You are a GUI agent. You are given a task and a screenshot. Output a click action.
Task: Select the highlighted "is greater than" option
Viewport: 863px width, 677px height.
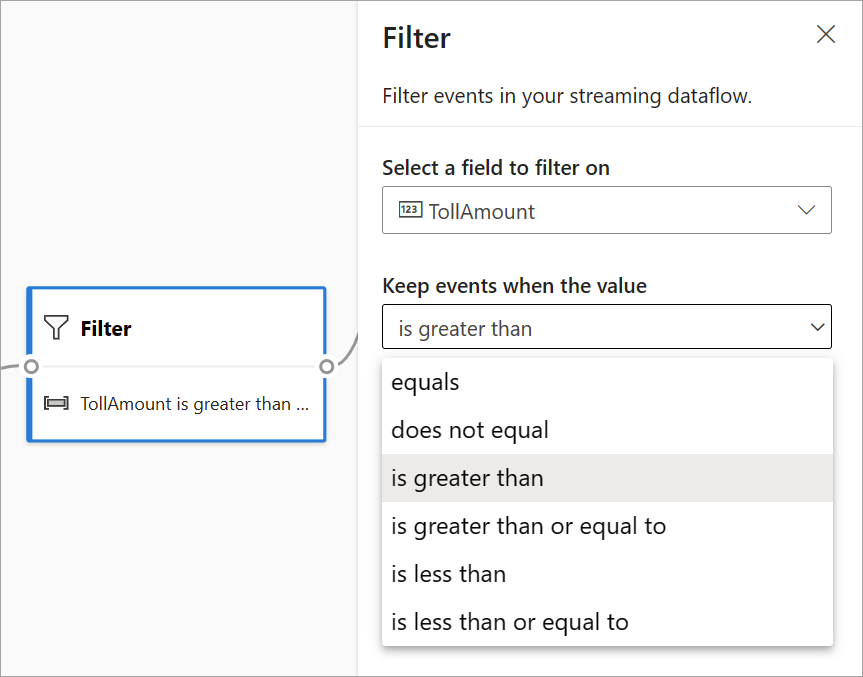pyautogui.click(x=467, y=478)
